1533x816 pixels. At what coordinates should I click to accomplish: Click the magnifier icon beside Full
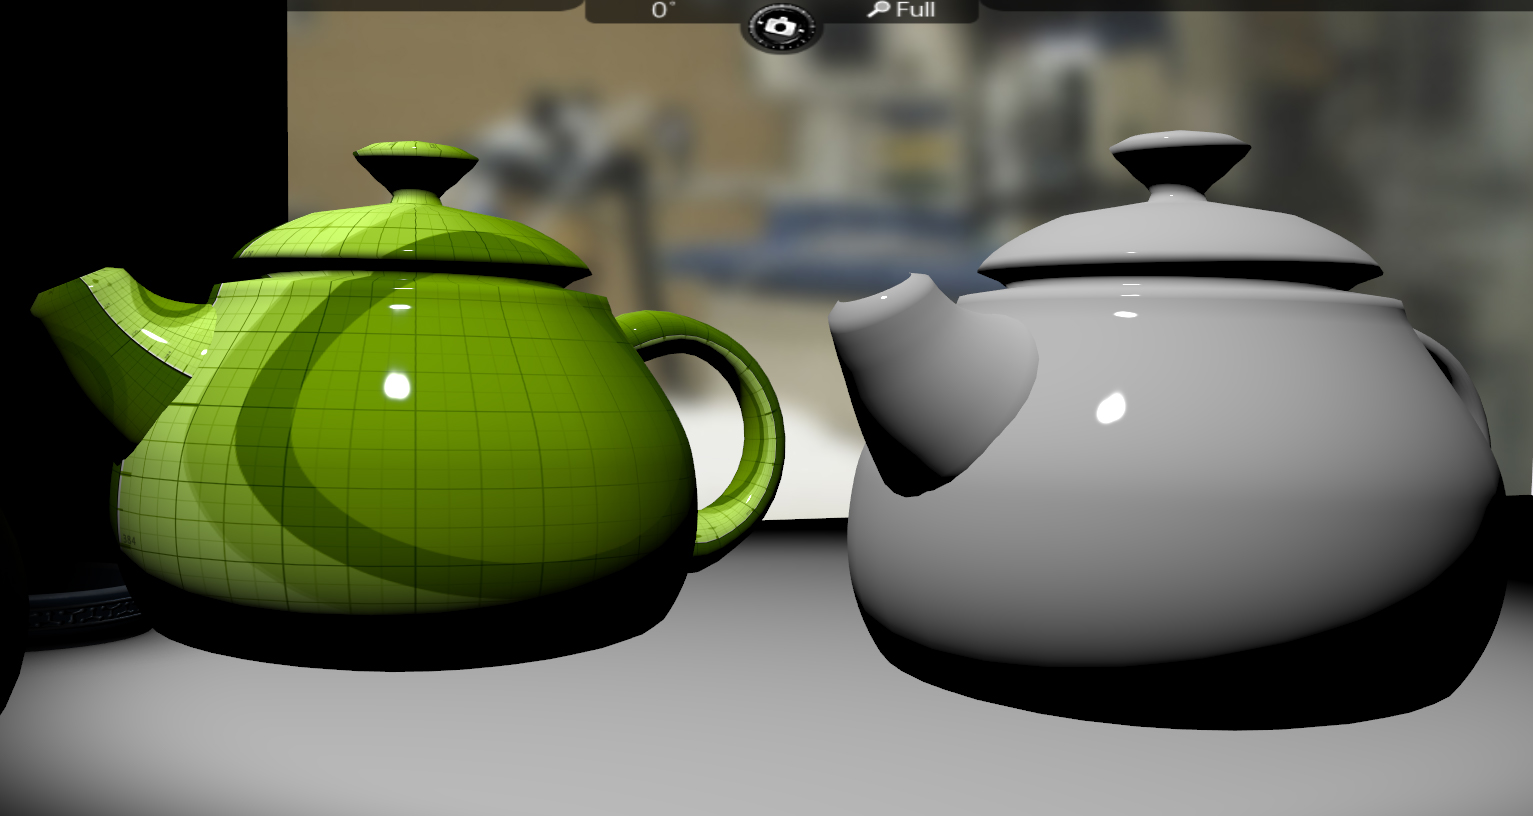coord(878,10)
